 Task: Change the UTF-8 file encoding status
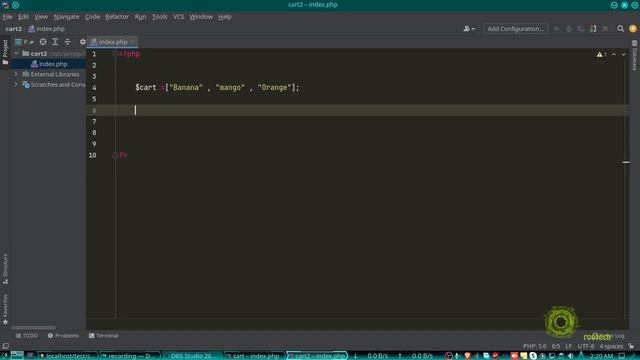tap(586, 346)
